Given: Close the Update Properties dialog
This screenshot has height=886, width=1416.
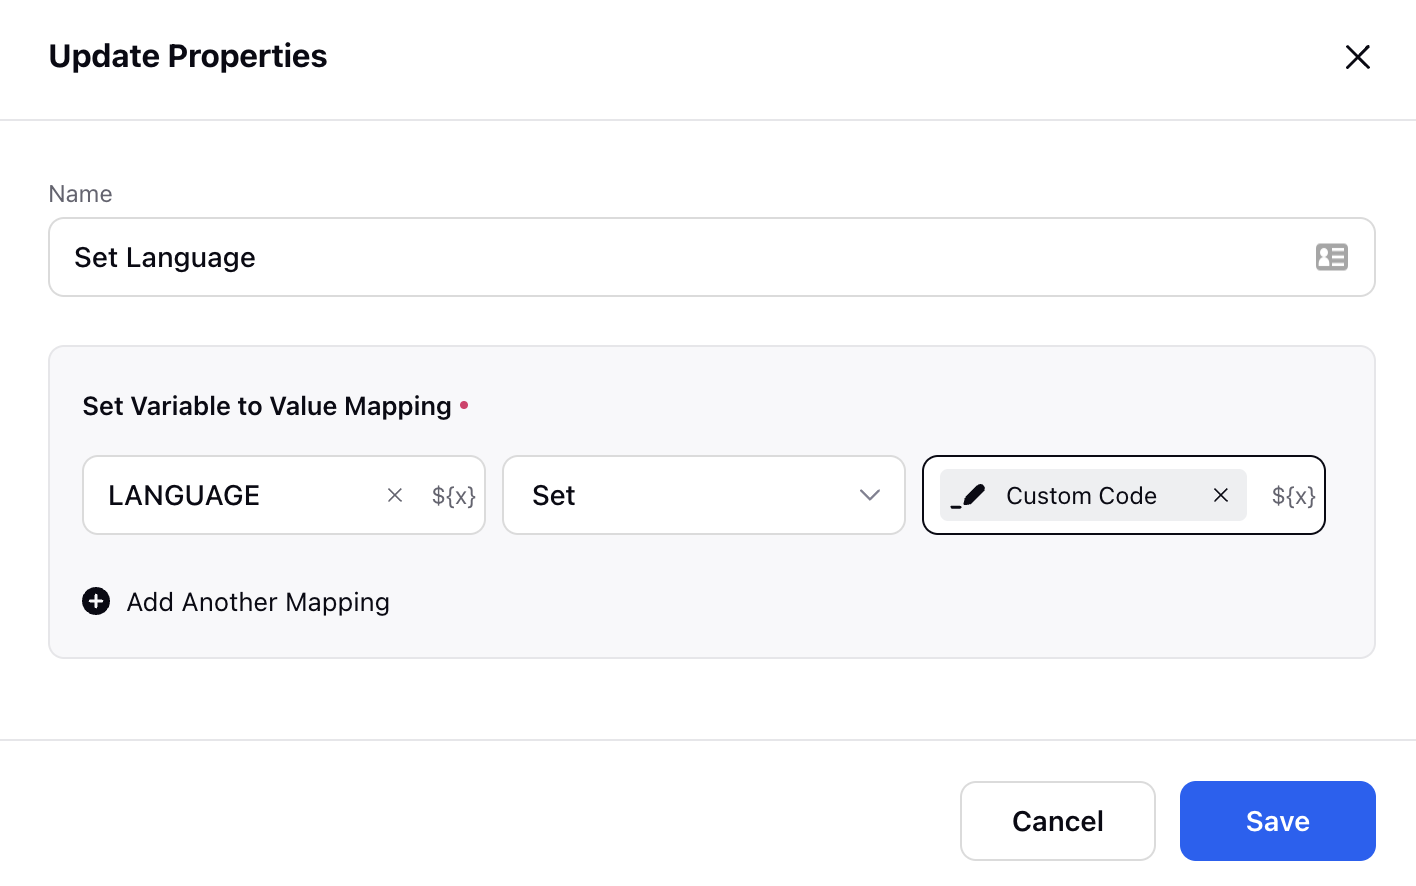Looking at the screenshot, I should pos(1357,57).
